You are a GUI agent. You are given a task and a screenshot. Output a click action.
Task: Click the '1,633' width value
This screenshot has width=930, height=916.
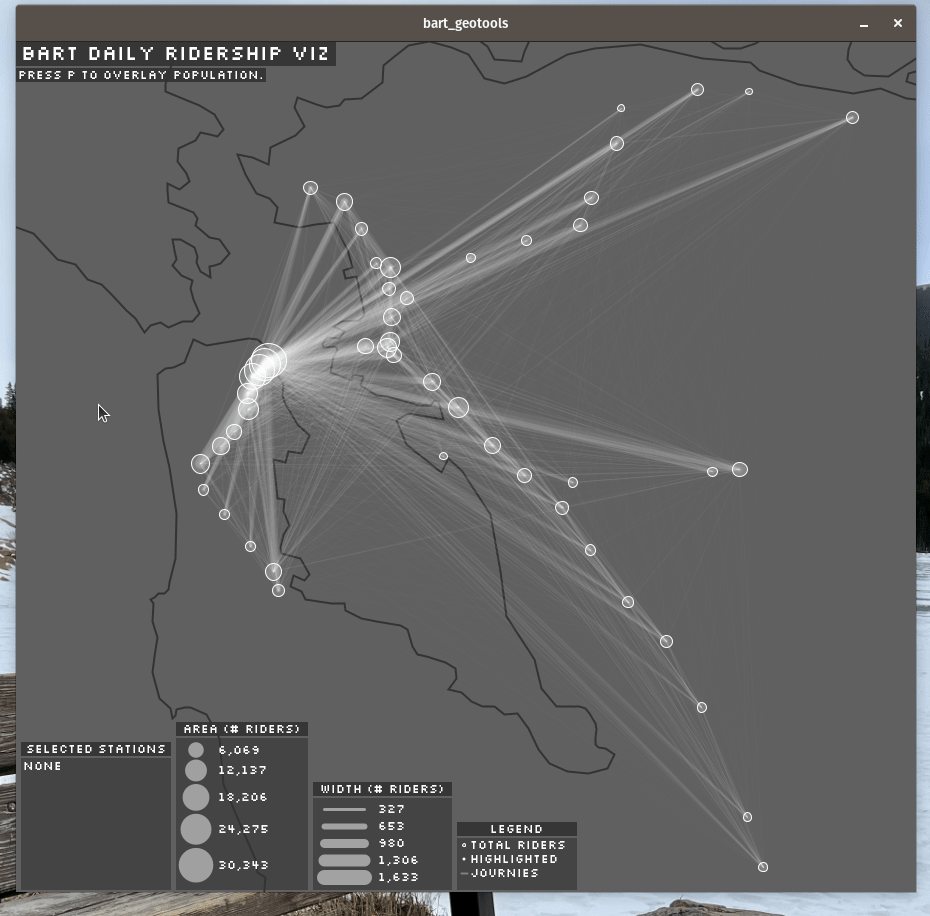click(399, 877)
